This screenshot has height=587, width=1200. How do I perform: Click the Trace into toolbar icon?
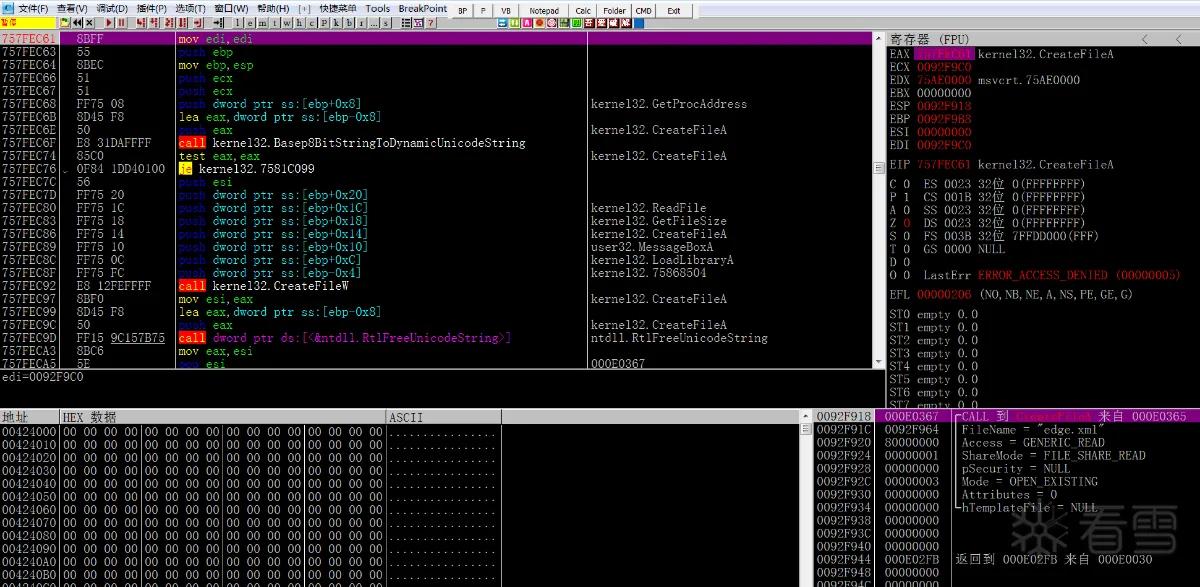[x=168, y=22]
